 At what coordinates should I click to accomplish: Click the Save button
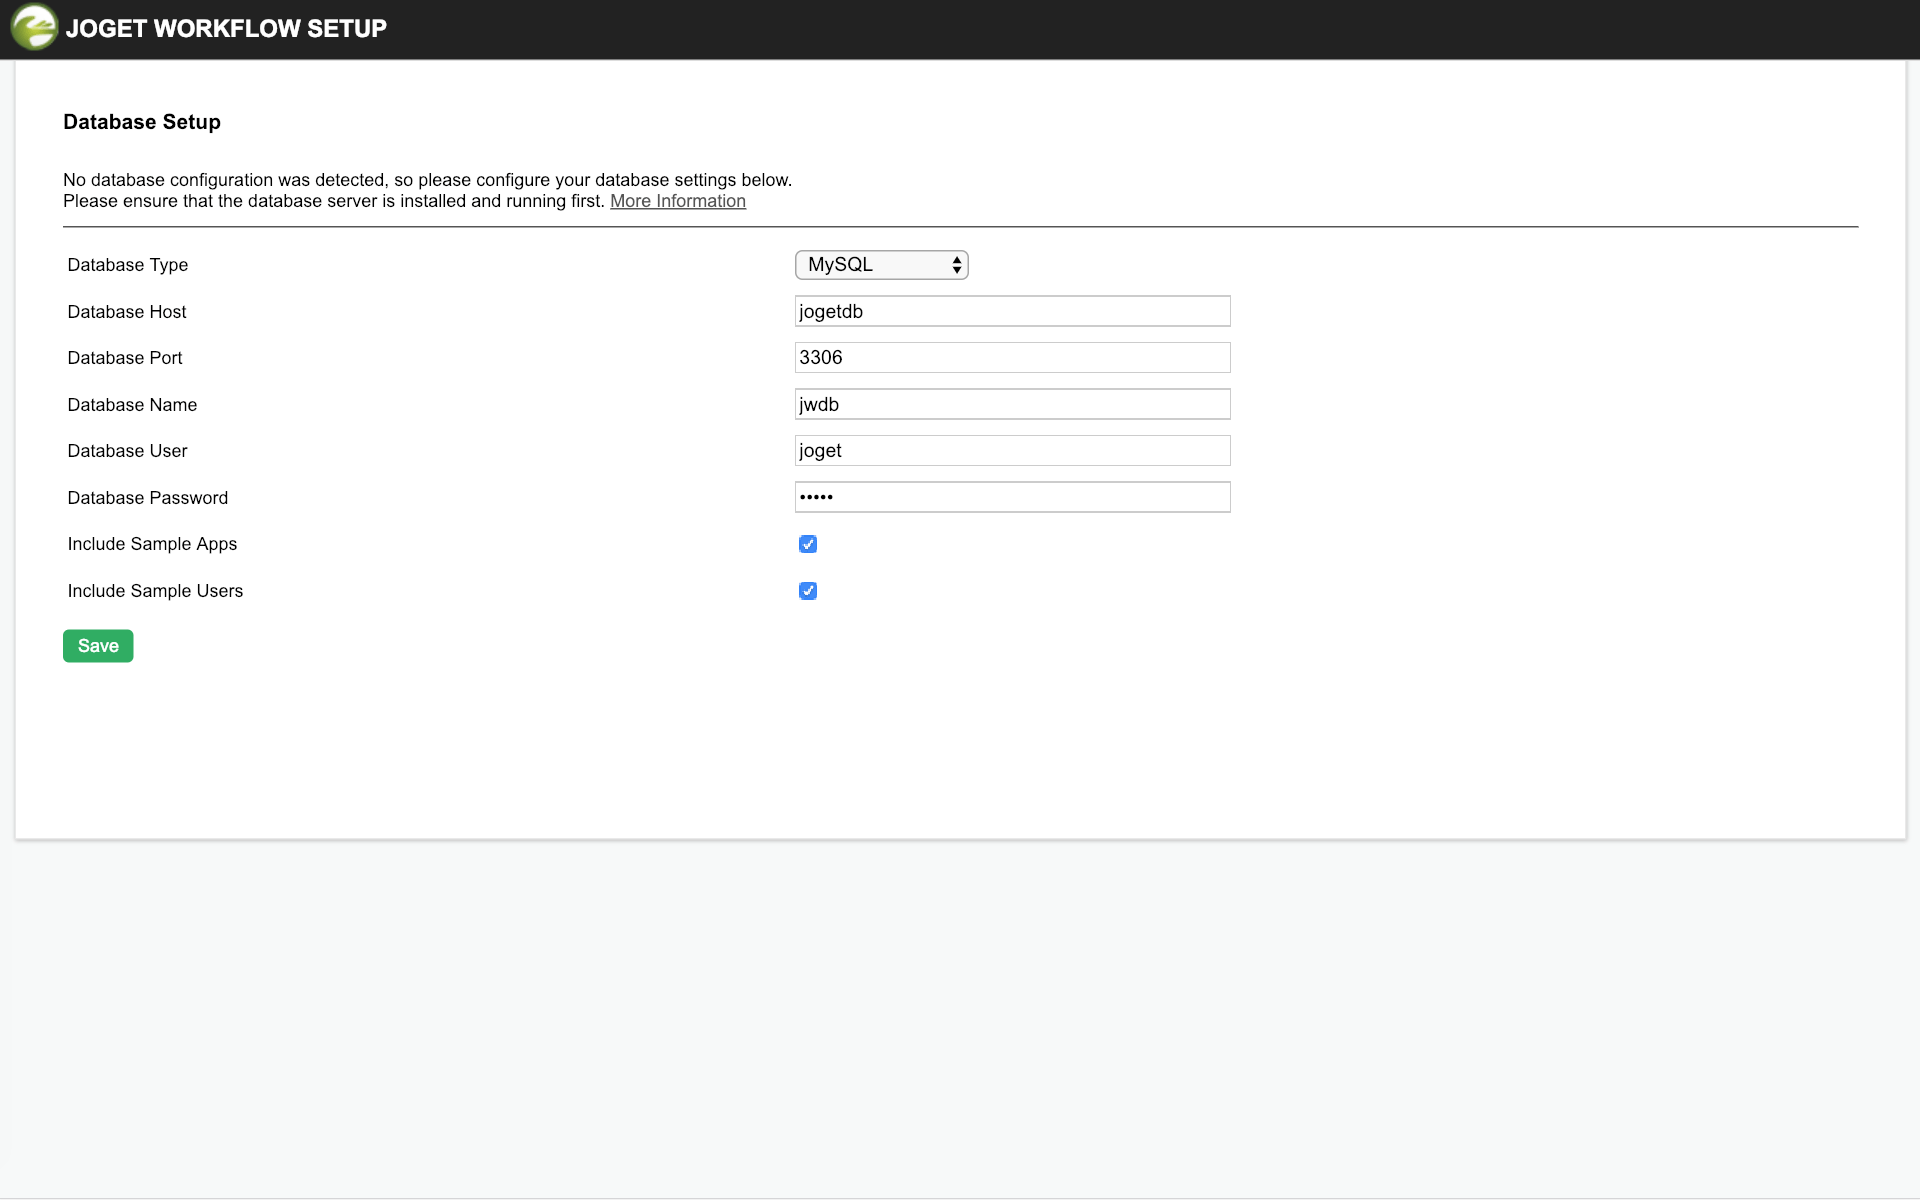coord(97,645)
